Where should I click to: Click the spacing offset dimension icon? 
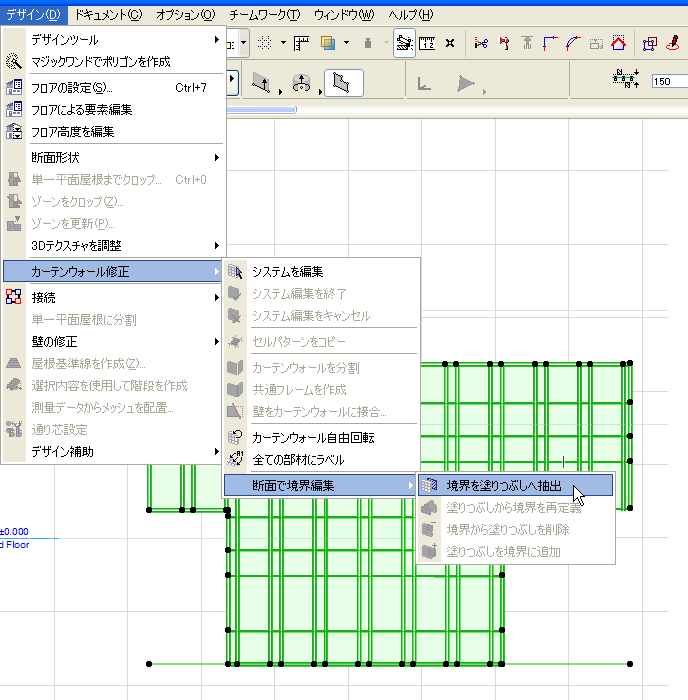[x=625, y=79]
